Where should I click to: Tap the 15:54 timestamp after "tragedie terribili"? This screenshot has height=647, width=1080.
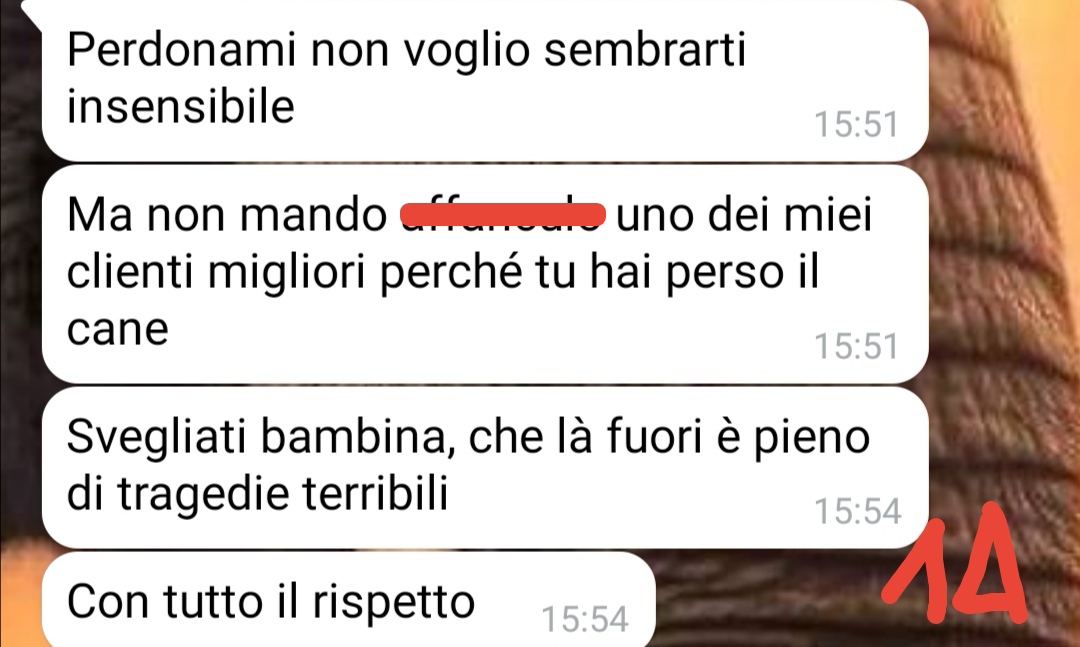point(858,511)
